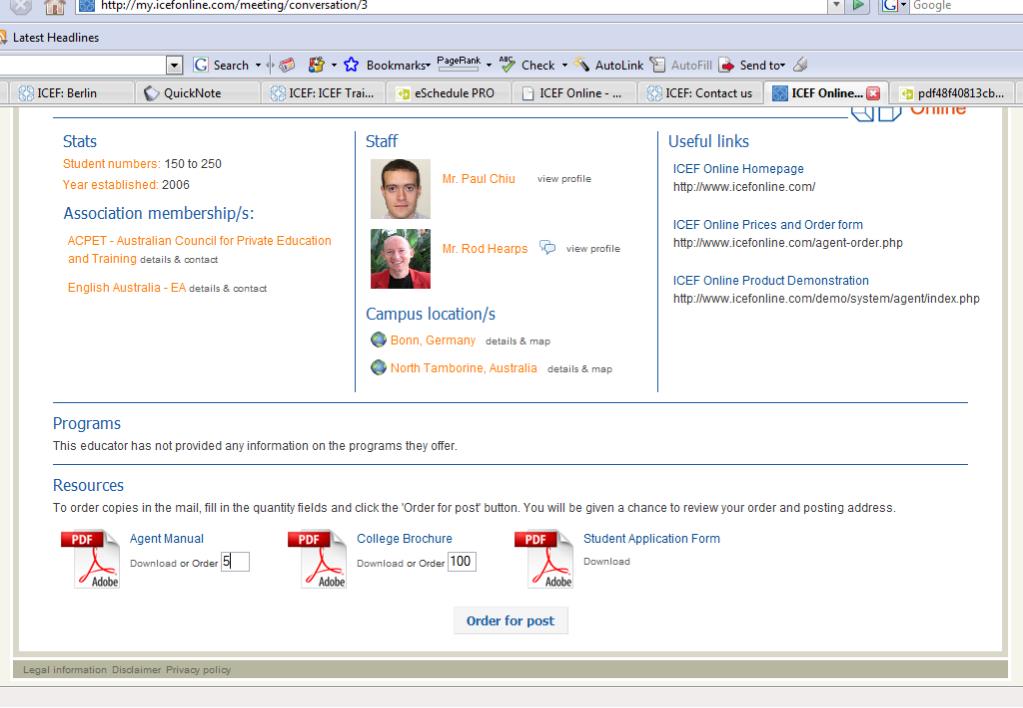The height and width of the screenshot is (708, 1023).
Task: Click Mr. Rod Hearps's staff photo
Action: tap(401, 258)
